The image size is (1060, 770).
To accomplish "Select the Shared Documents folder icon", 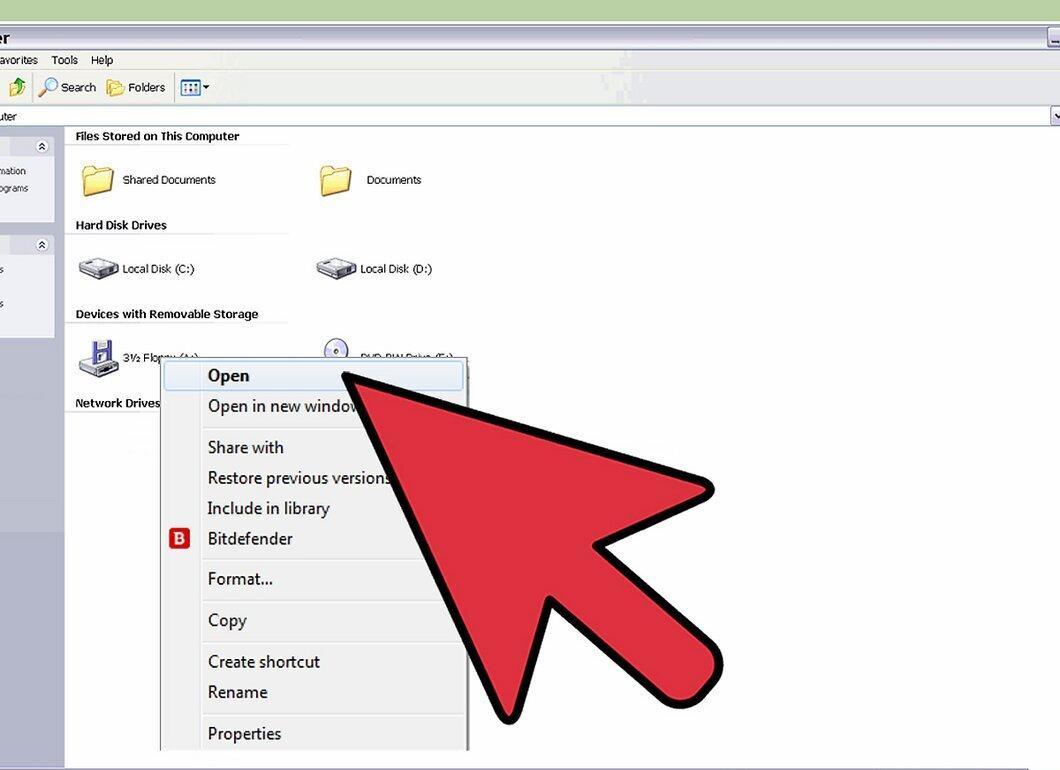I will [97, 181].
